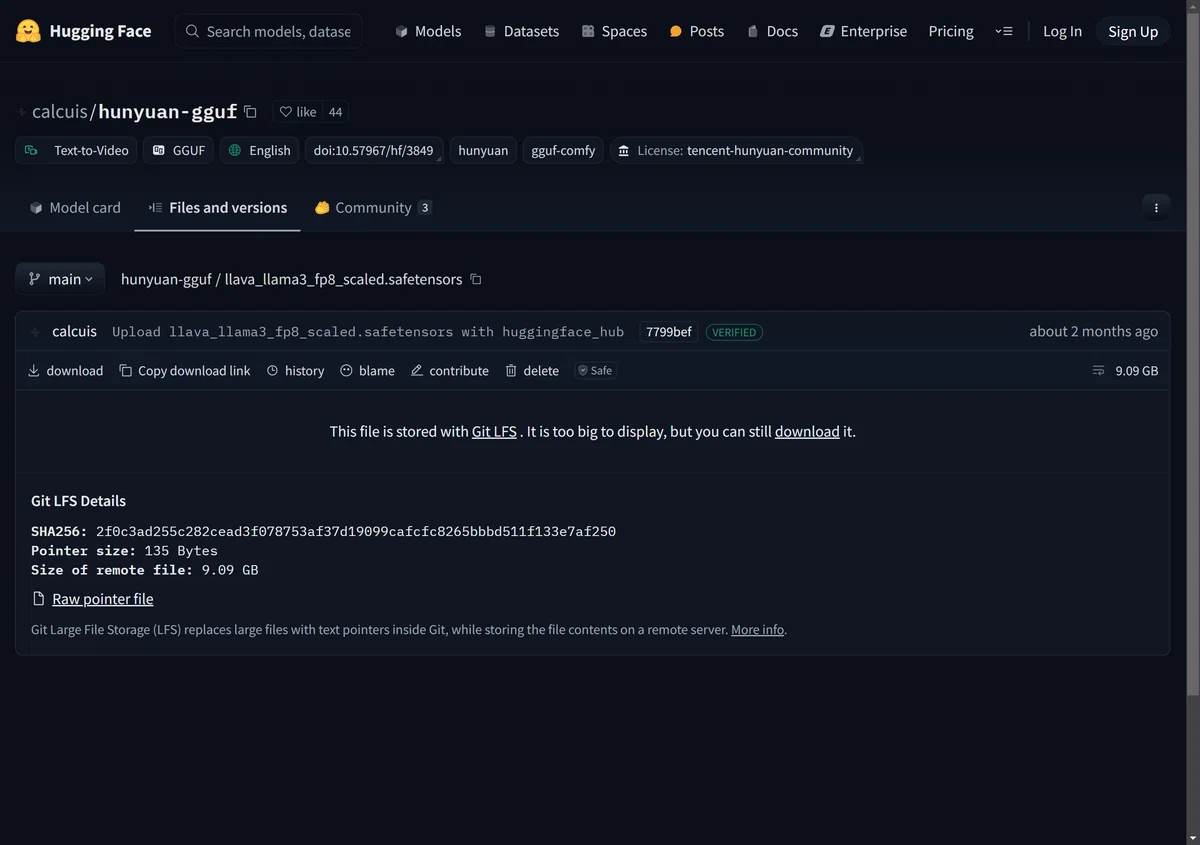Select the GGUF tag

pyautogui.click(x=179, y=150)
